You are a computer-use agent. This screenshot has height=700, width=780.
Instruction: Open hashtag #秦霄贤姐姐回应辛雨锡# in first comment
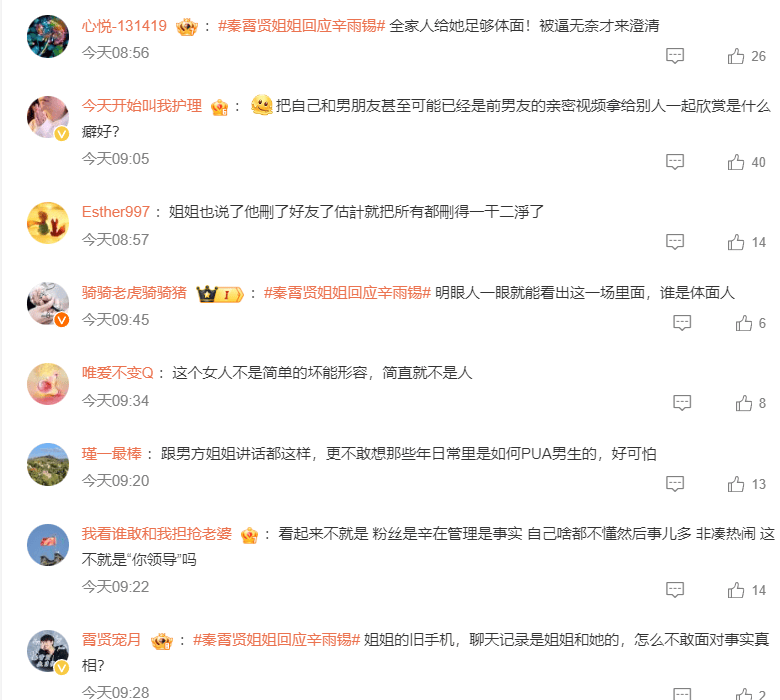click(301, 25)
